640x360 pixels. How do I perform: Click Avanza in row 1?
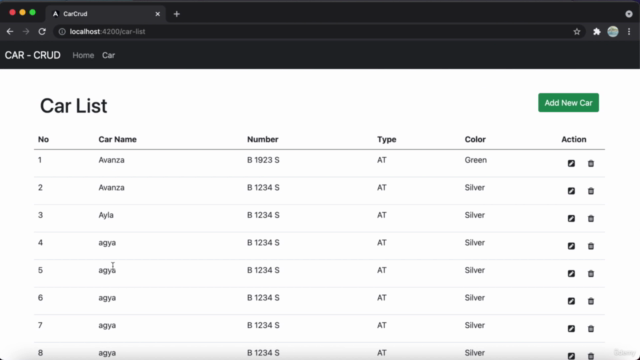coord(111,160)
